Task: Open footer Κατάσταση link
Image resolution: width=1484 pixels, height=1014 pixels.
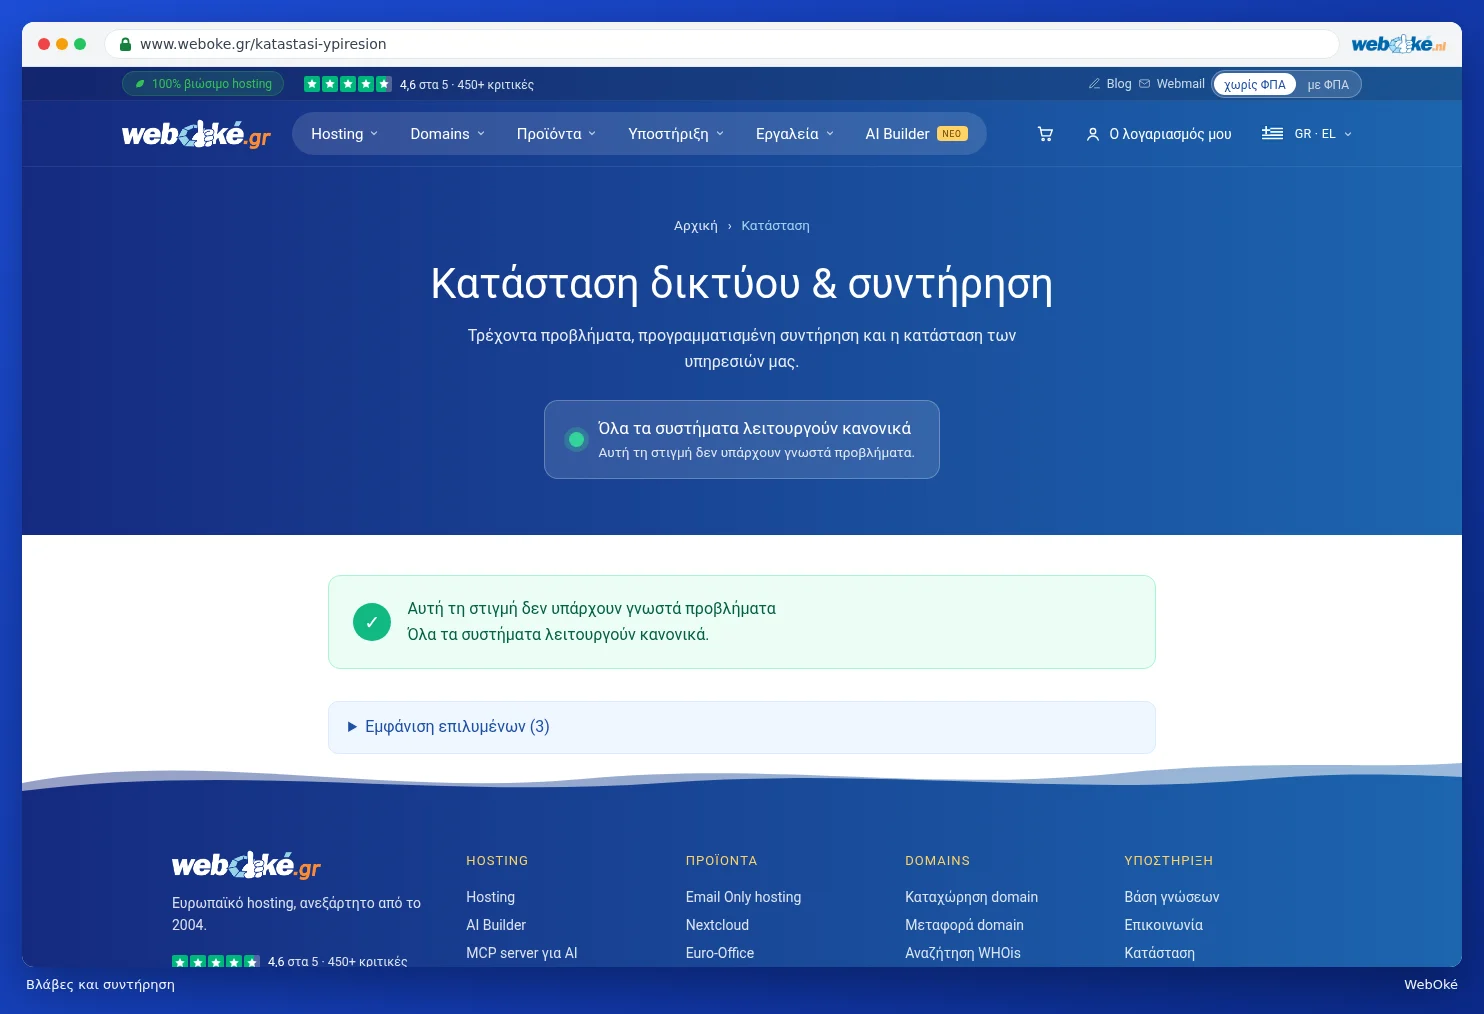Action: point(1159,953)
